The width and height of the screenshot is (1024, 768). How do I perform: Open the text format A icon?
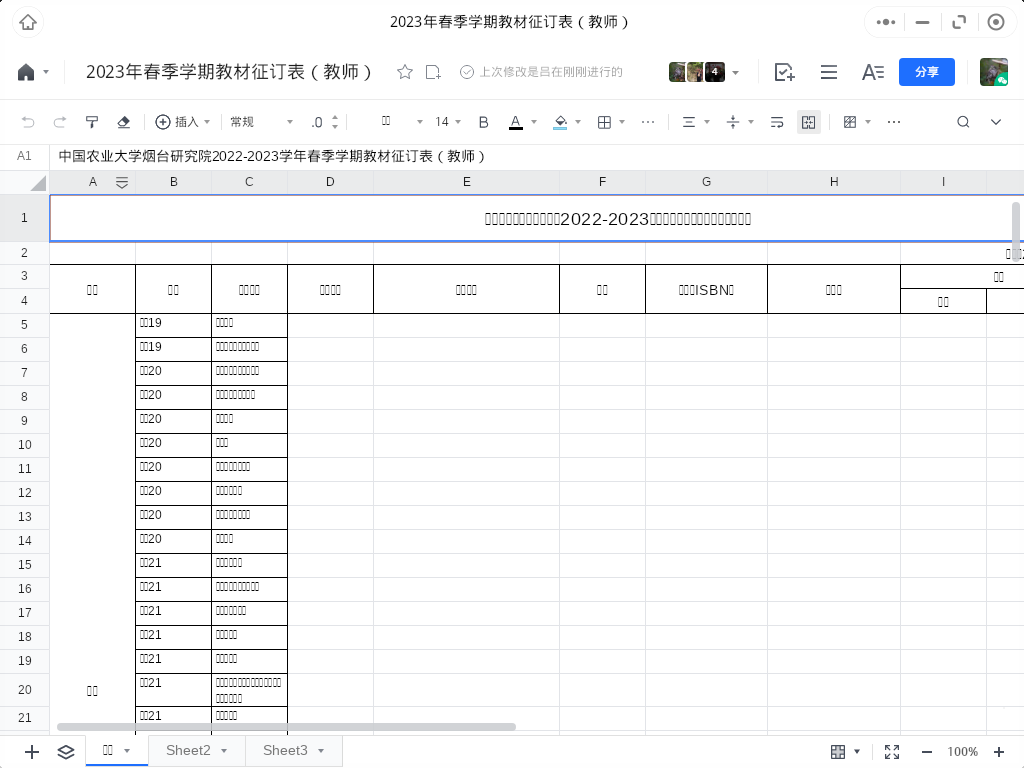(872, 72)
